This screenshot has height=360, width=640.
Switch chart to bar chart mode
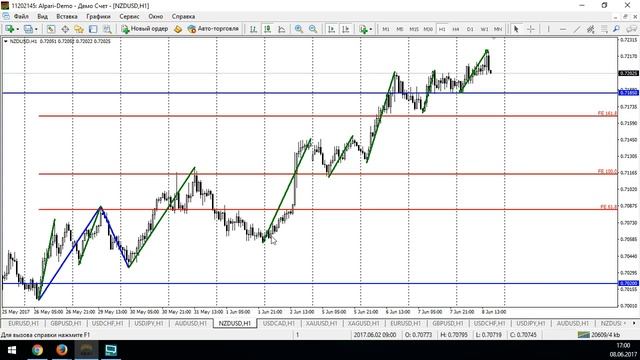253,29
